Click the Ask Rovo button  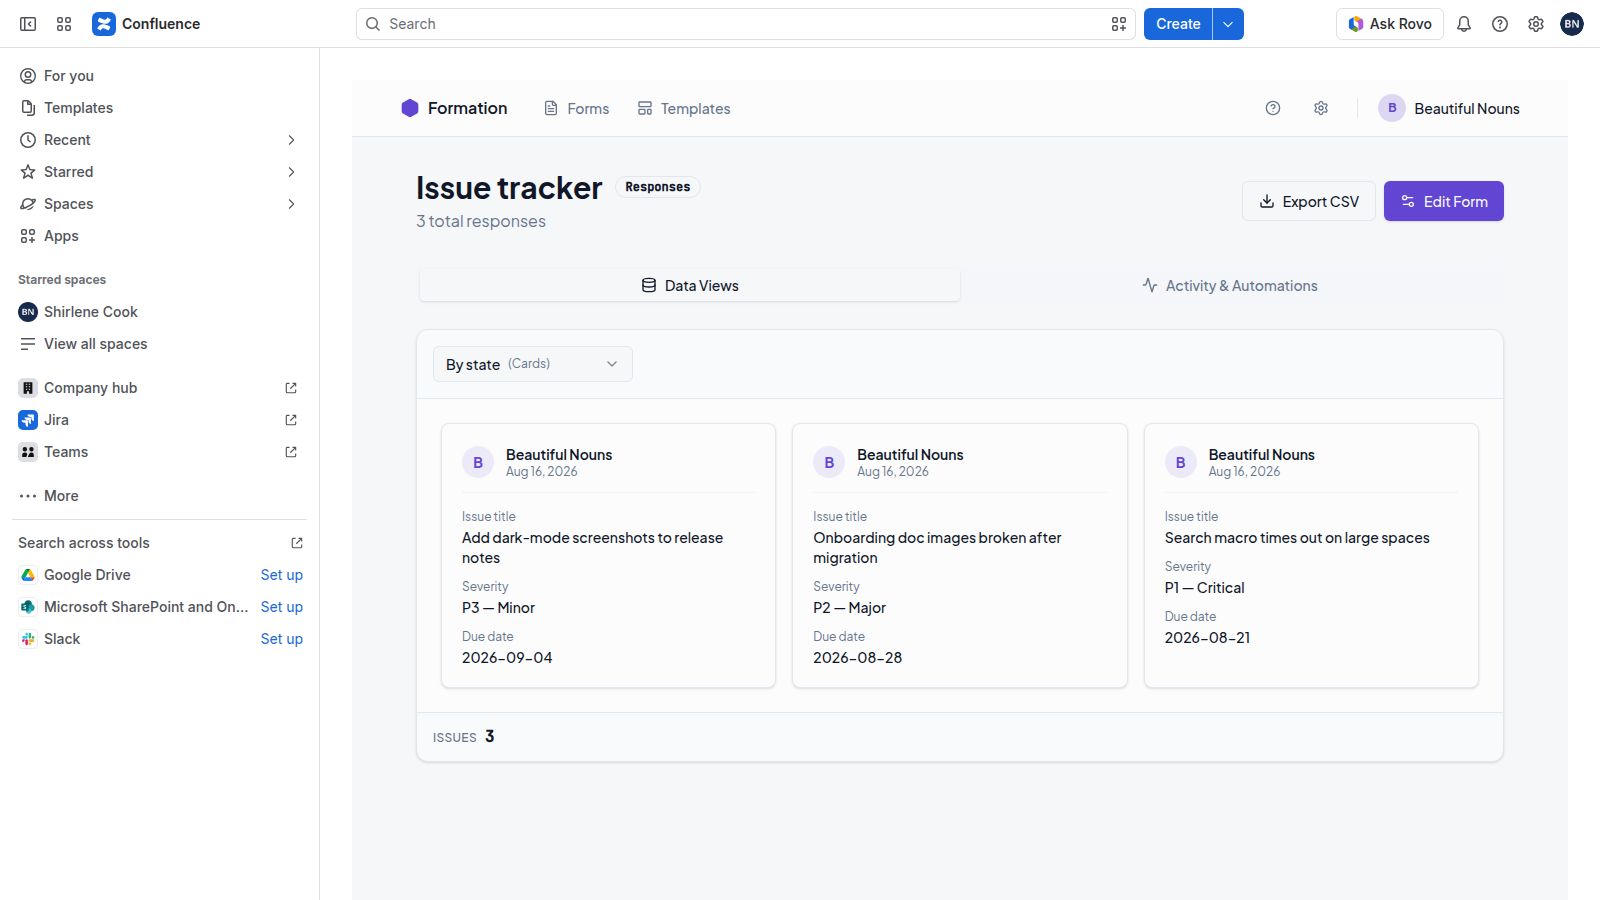point(1390,24)
